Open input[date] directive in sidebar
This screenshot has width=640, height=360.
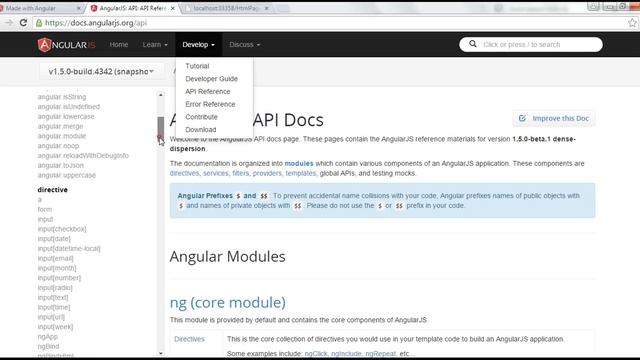click(x=54, y=239)
